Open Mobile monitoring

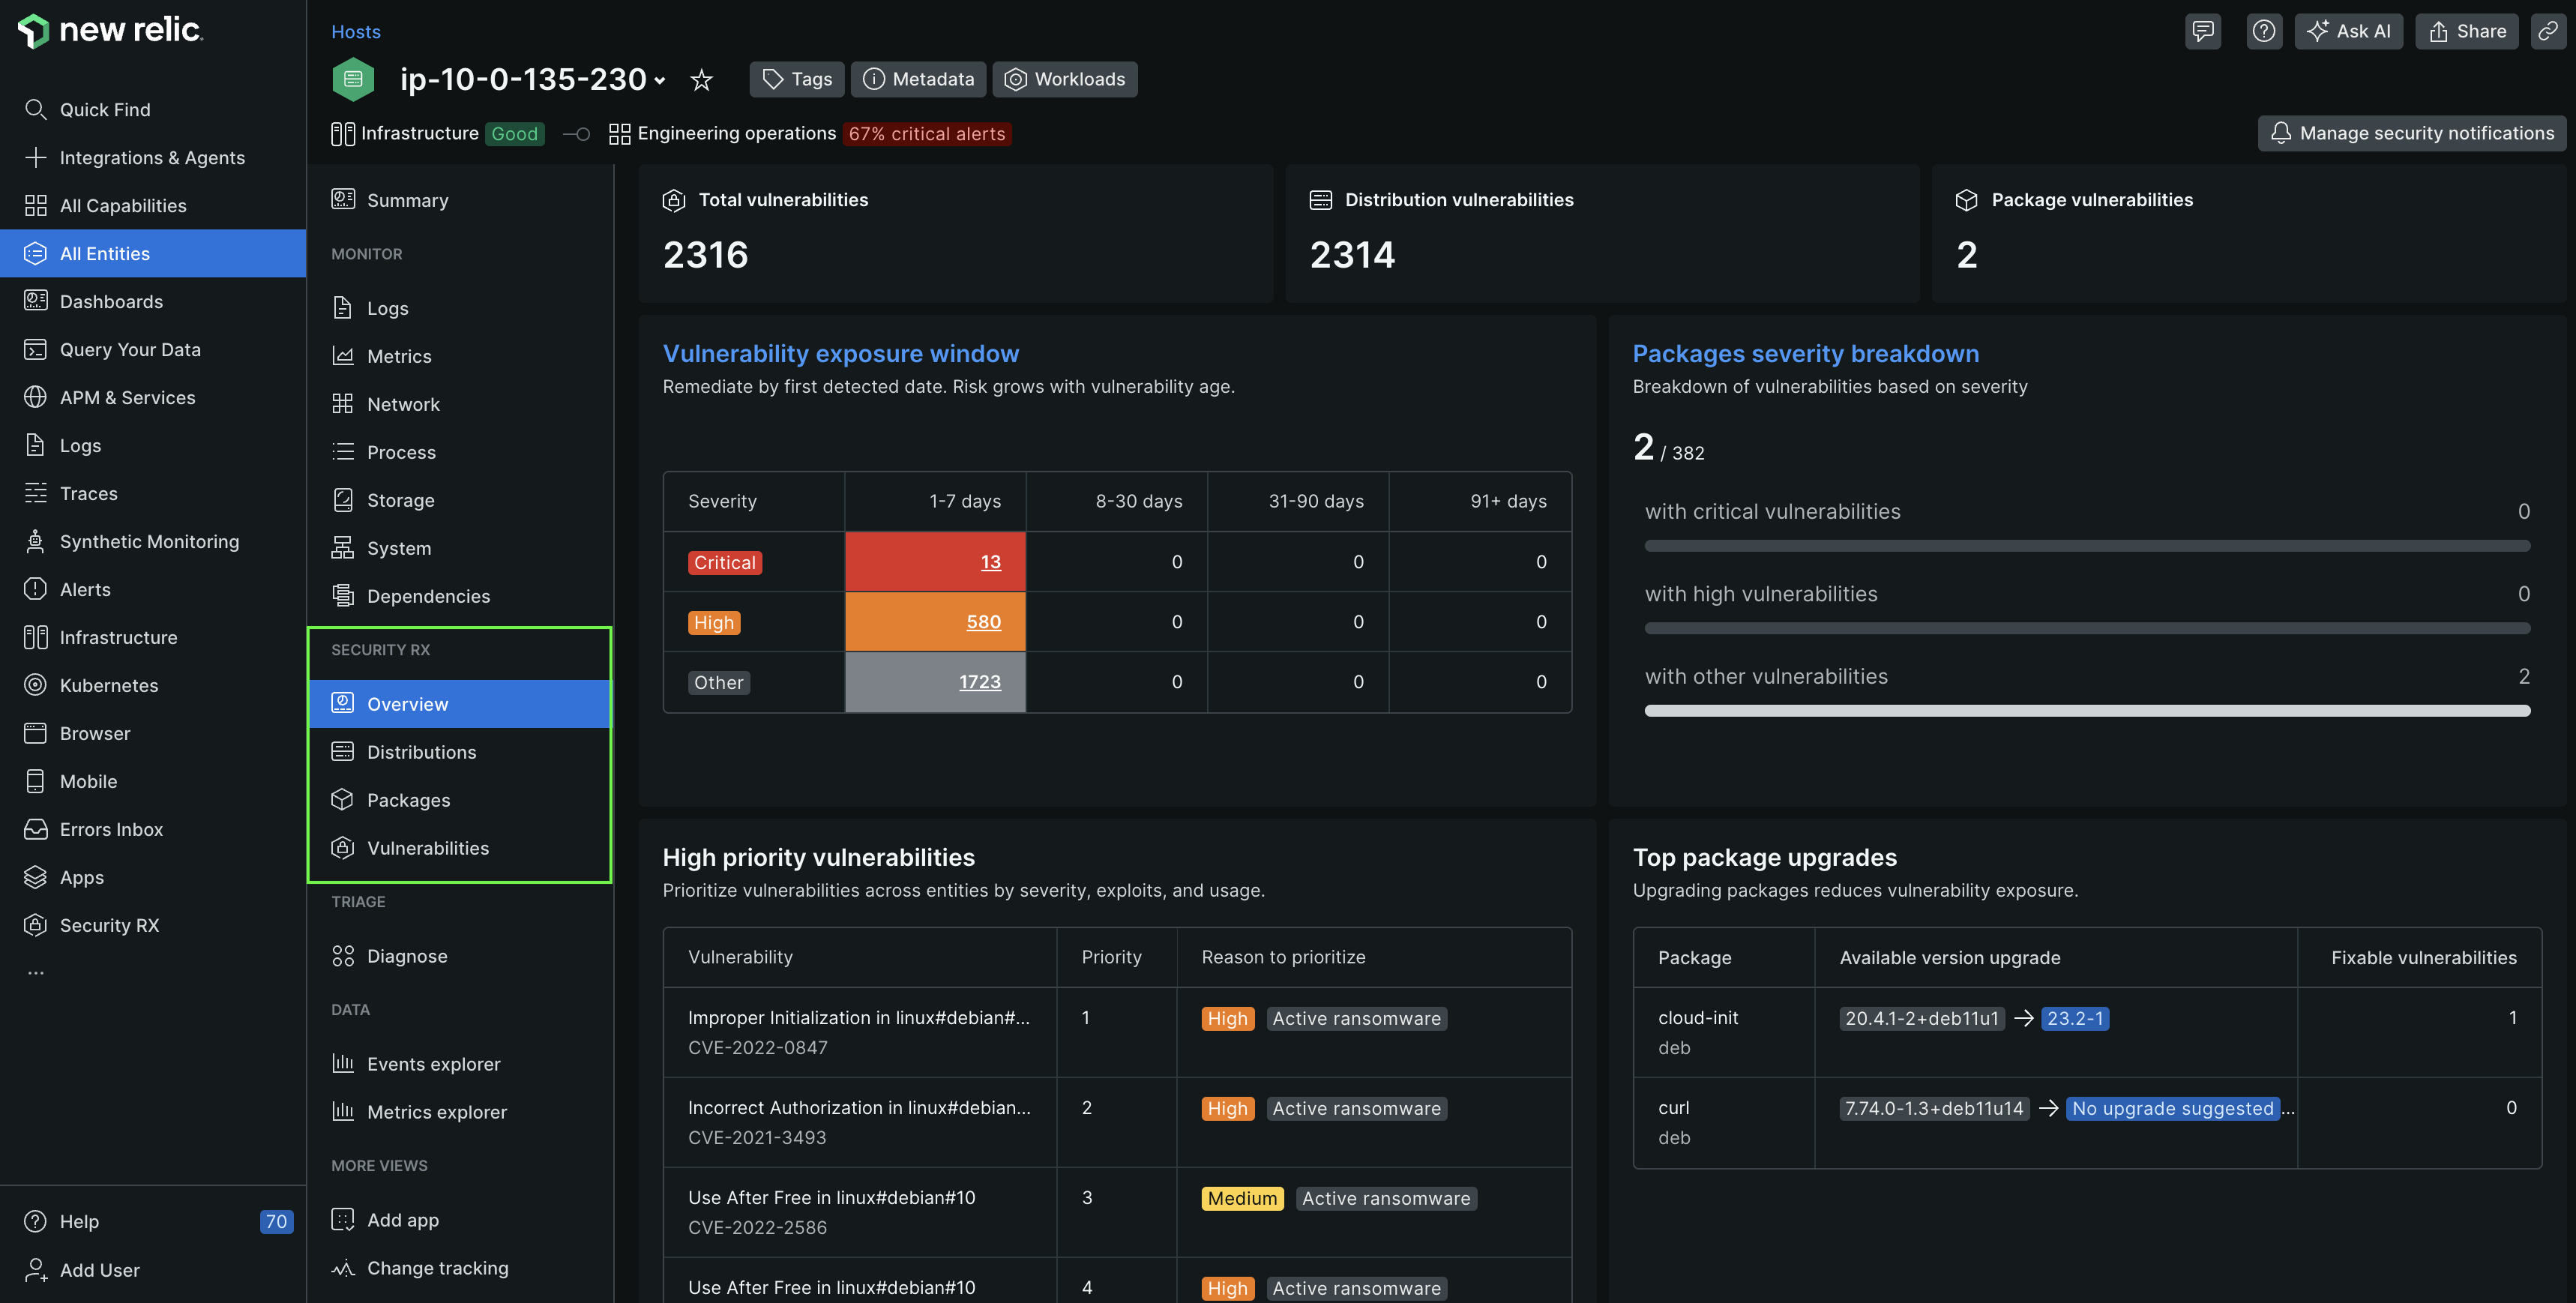(153, 781)
